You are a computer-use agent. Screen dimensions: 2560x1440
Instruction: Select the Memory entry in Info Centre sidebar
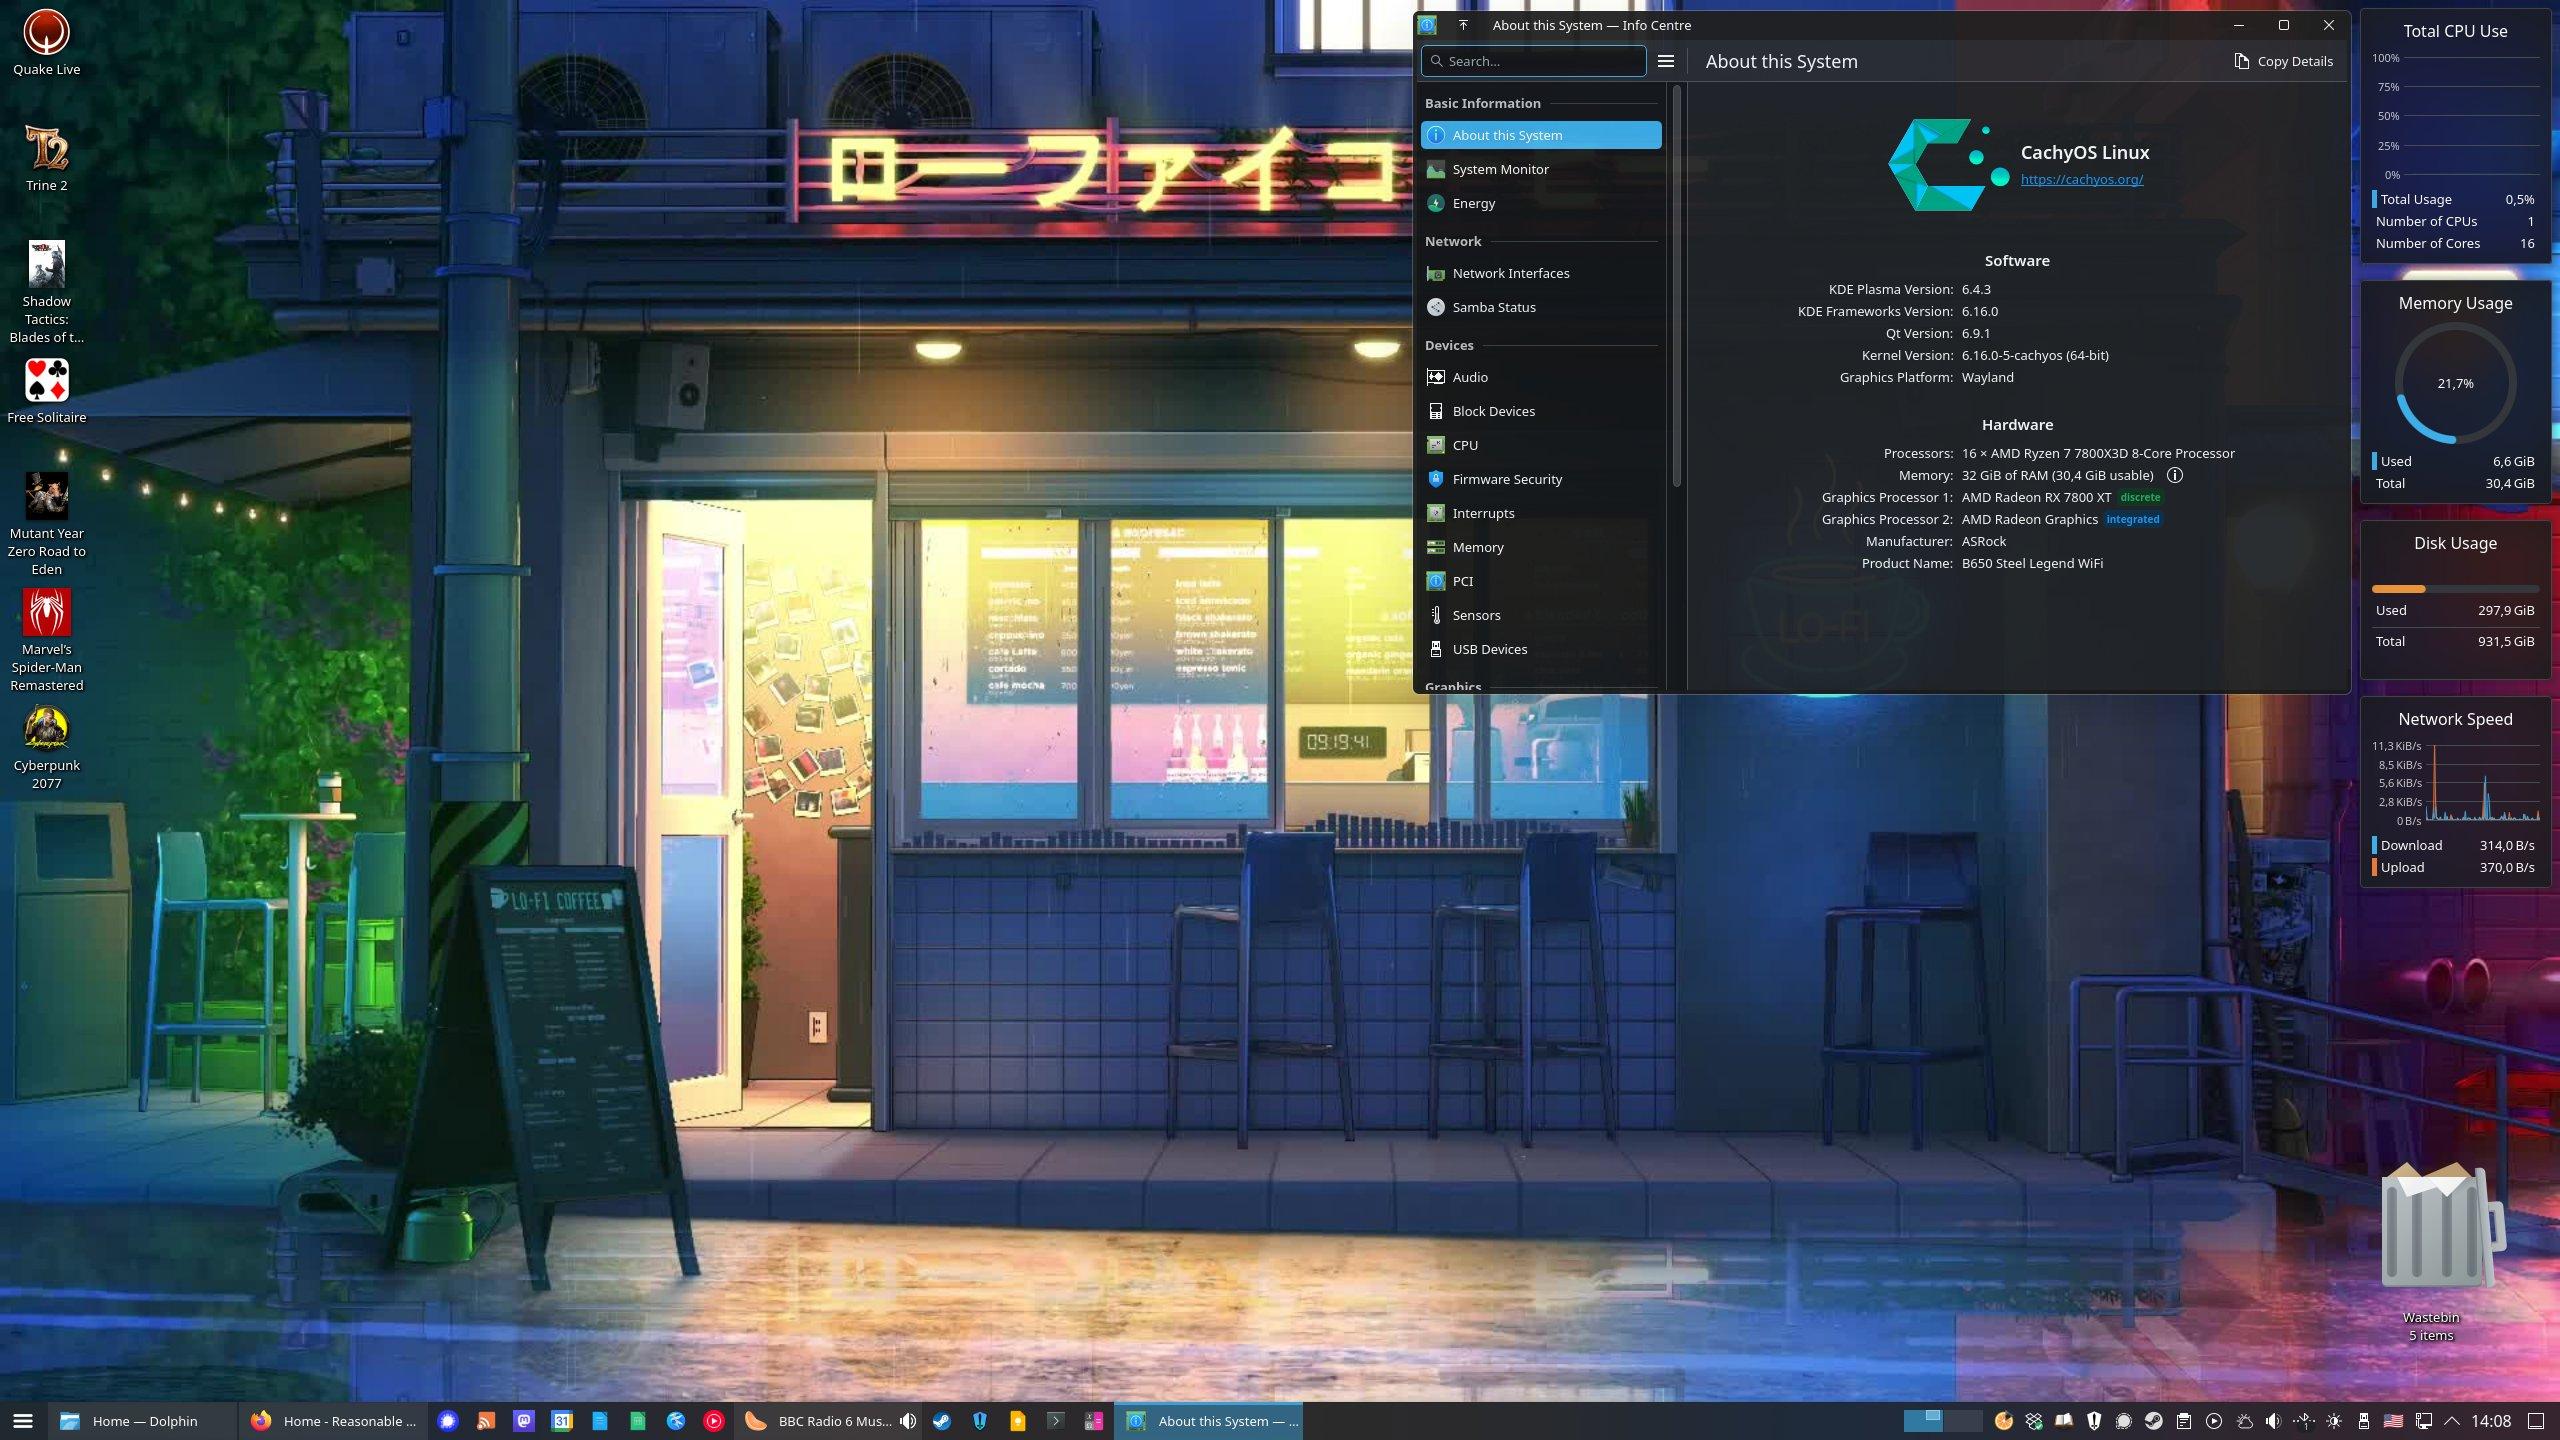pos(1541,547)
